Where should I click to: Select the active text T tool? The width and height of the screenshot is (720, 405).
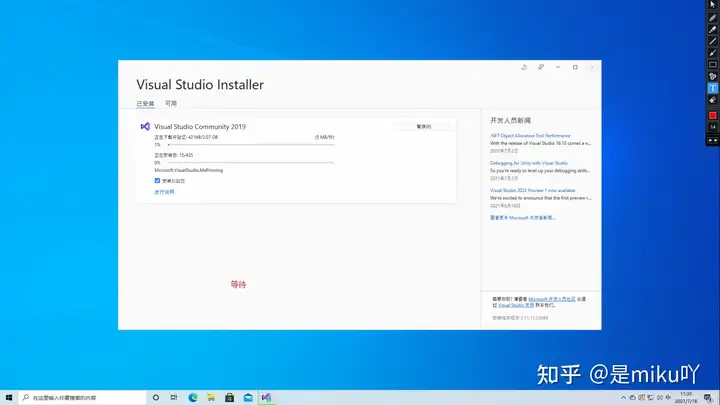click(x=712, y=88)
